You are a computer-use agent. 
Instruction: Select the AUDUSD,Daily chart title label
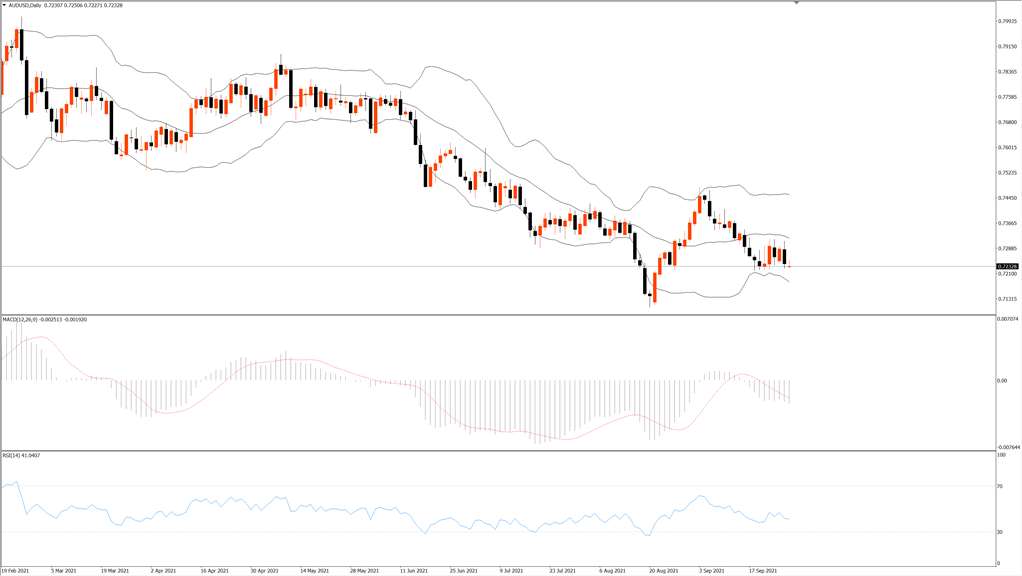click(25, 5)
